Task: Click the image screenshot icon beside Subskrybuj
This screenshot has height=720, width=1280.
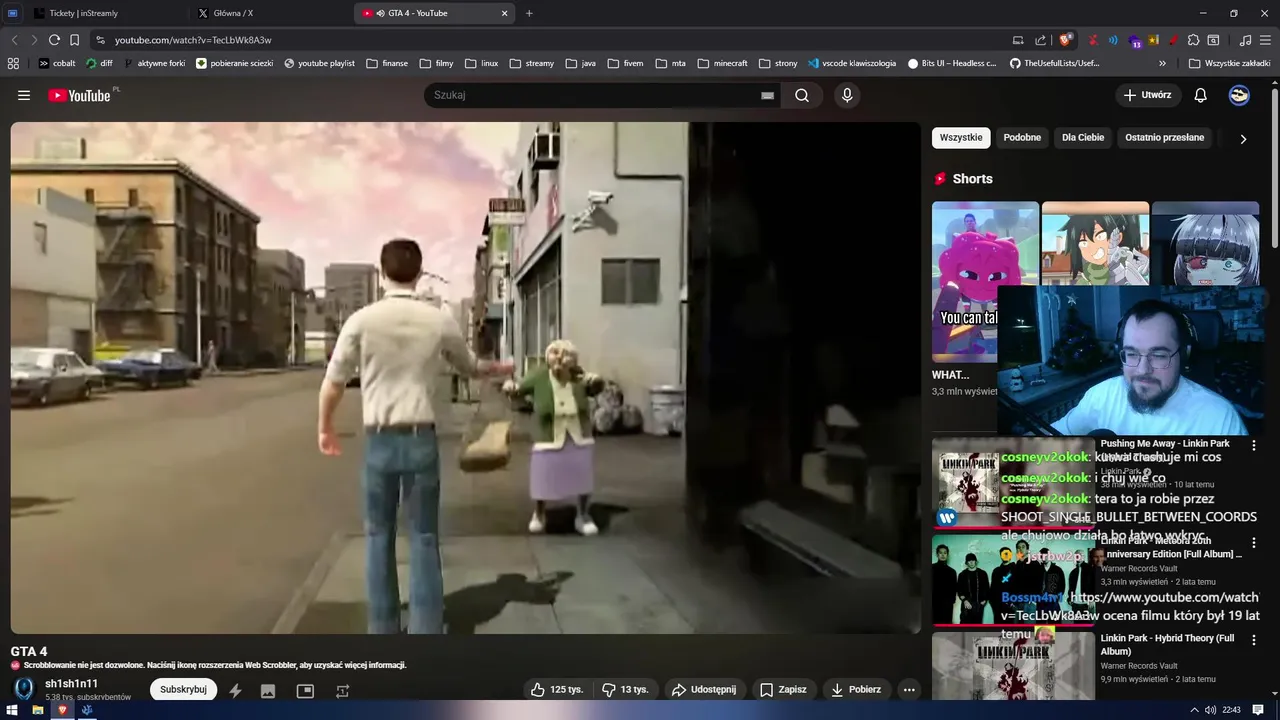Action: tap(268, 690)
